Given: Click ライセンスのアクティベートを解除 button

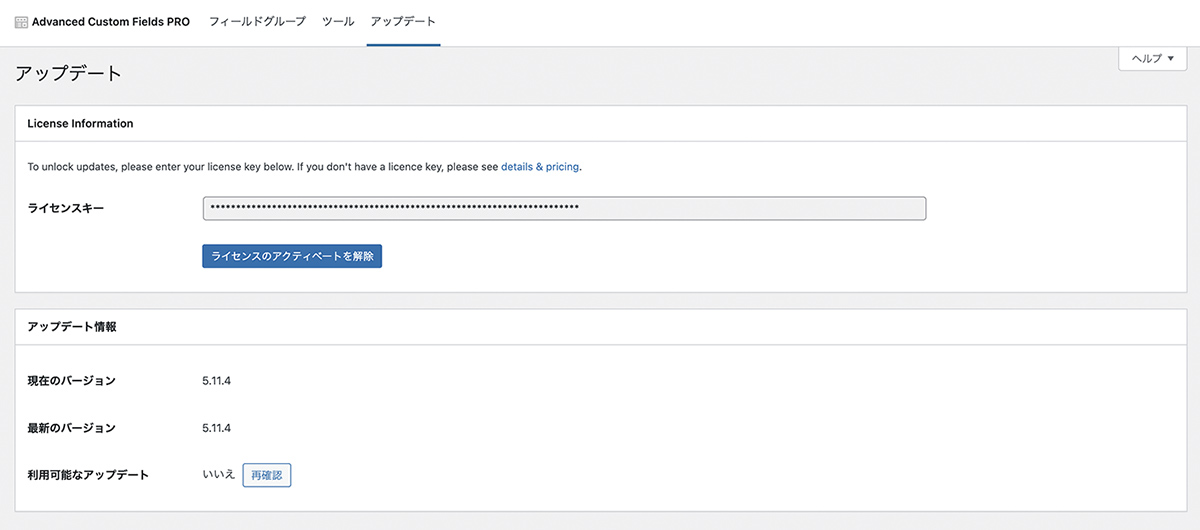Looking at the screenshot, I should (x=292, y=256).
